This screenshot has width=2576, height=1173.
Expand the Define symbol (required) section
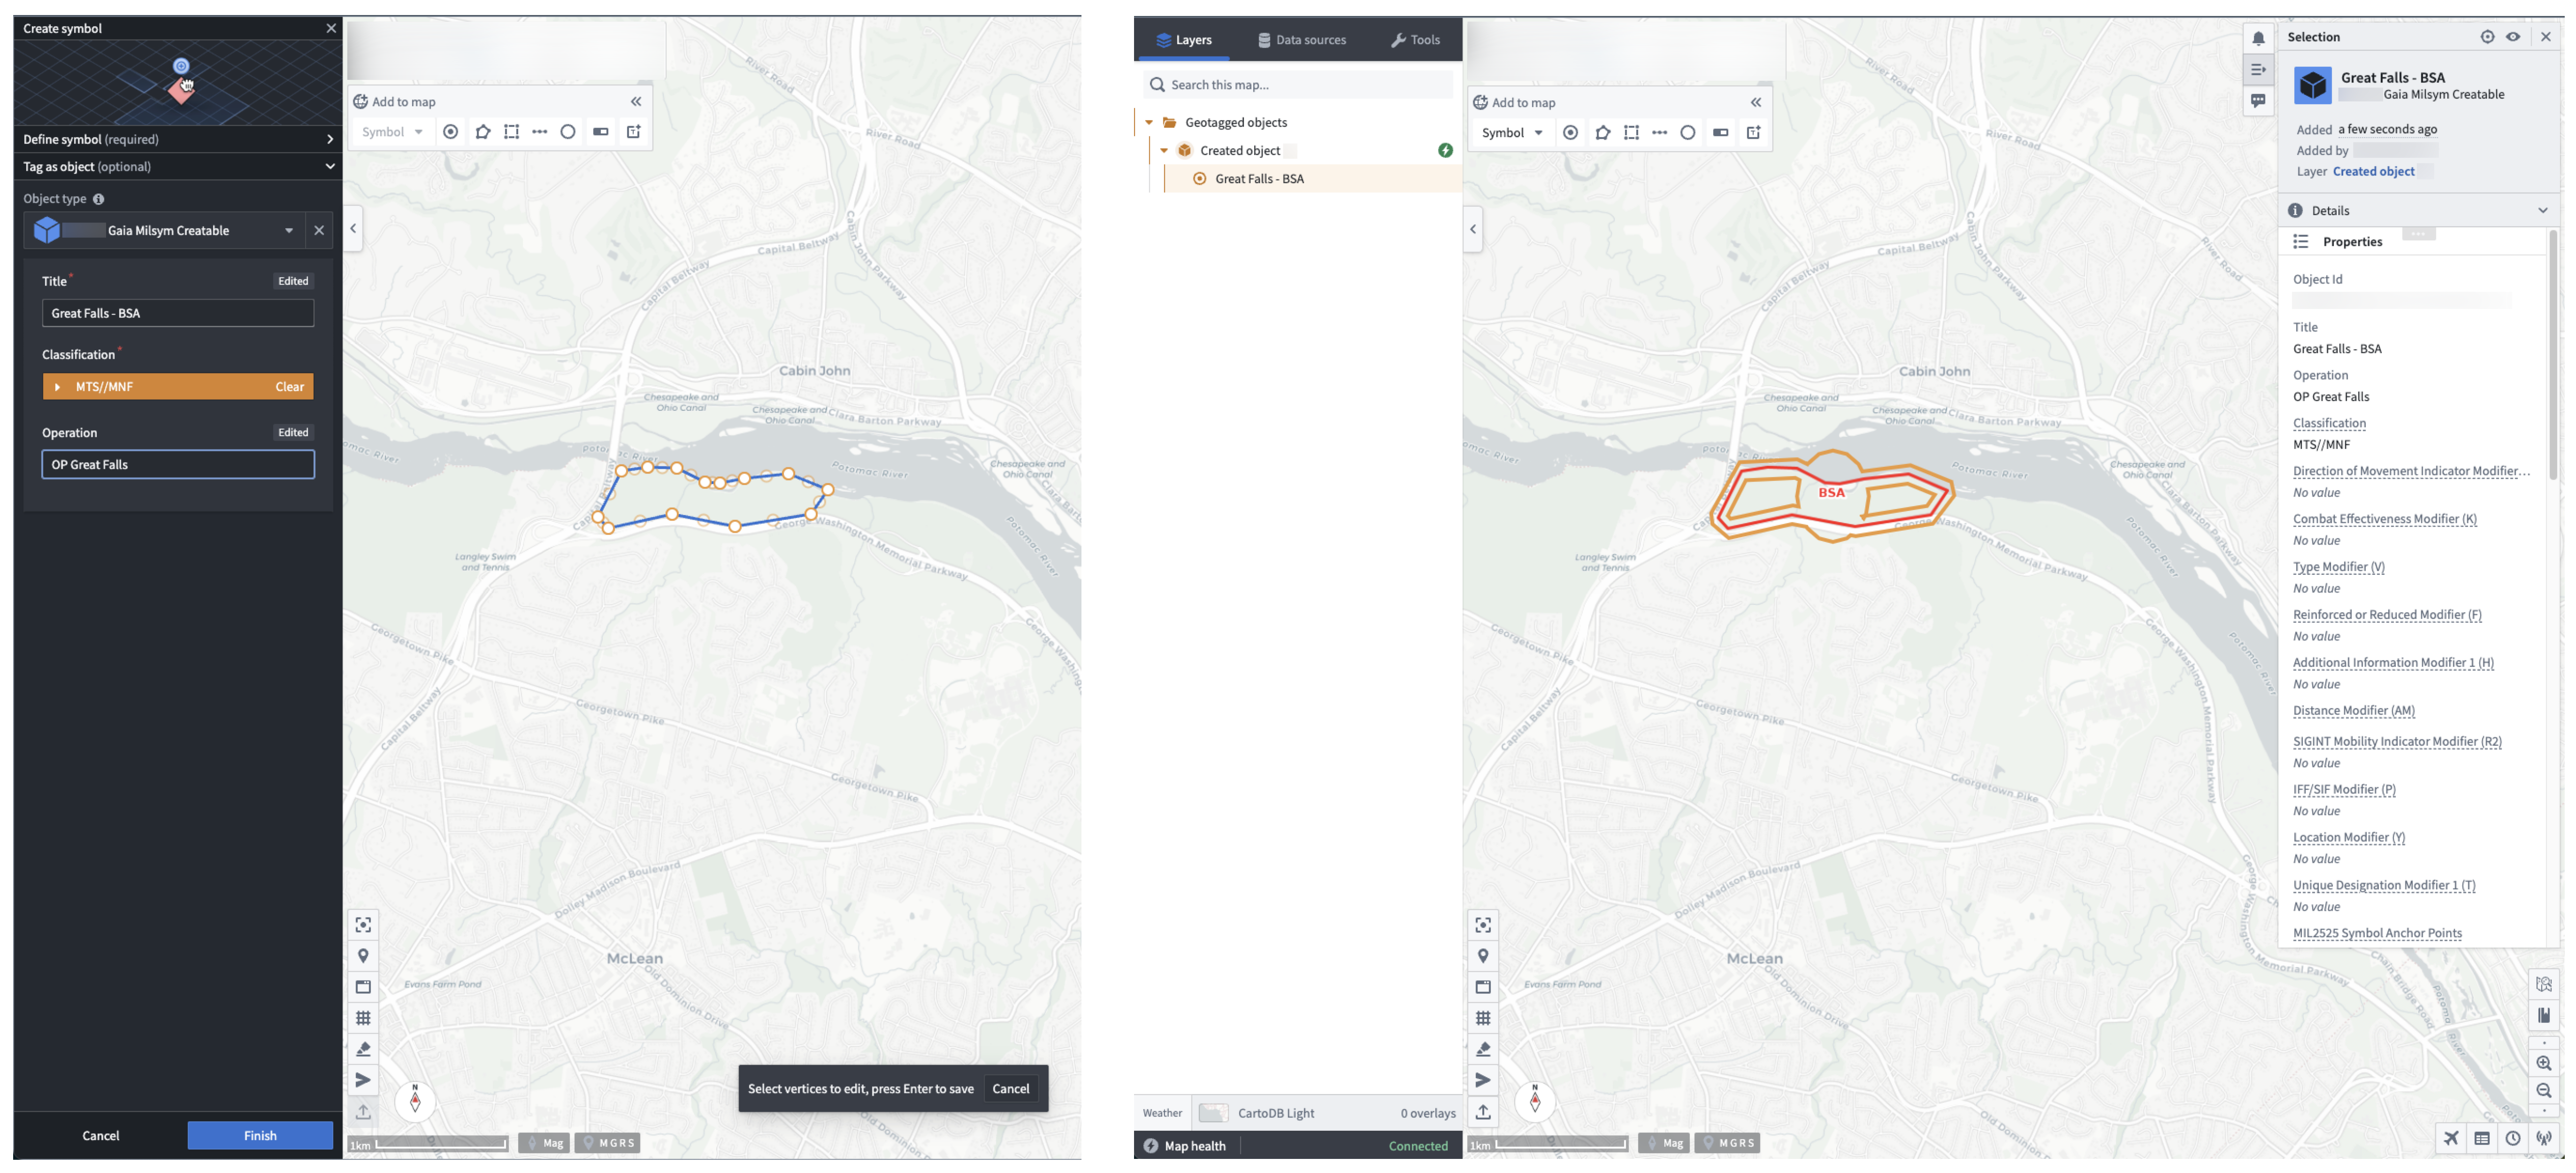pyautogui.click(x=178, y=139)
